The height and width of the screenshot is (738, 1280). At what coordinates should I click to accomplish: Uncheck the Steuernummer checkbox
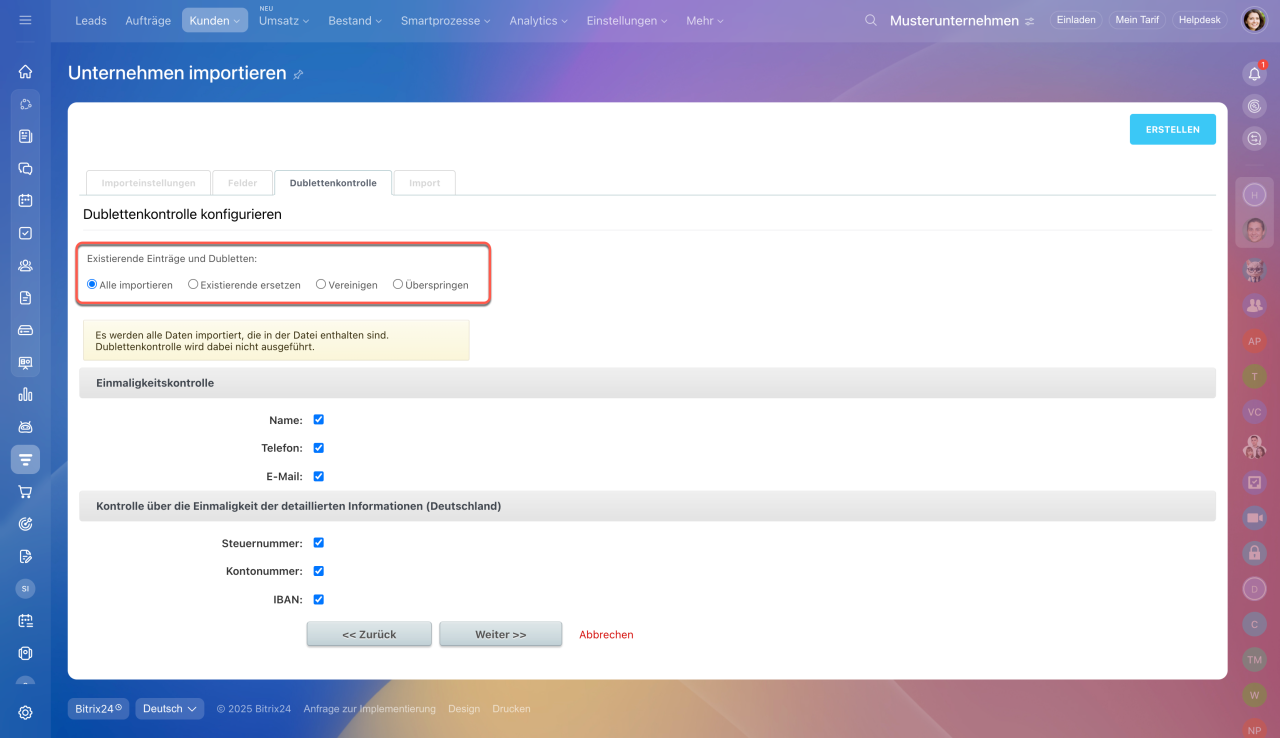(x=319, y=543)
